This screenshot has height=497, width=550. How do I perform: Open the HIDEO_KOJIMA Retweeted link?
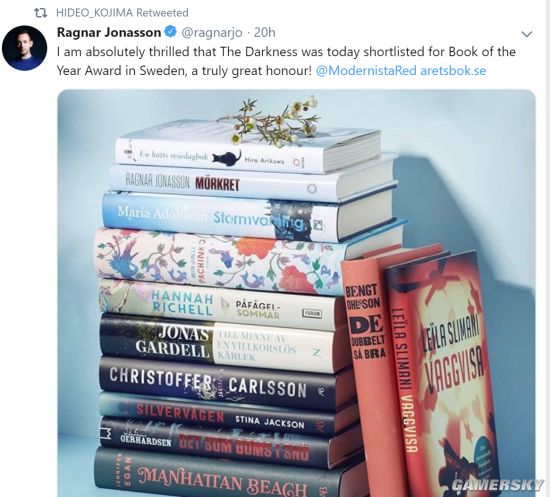pyautogui.click(x=122, y=13)
